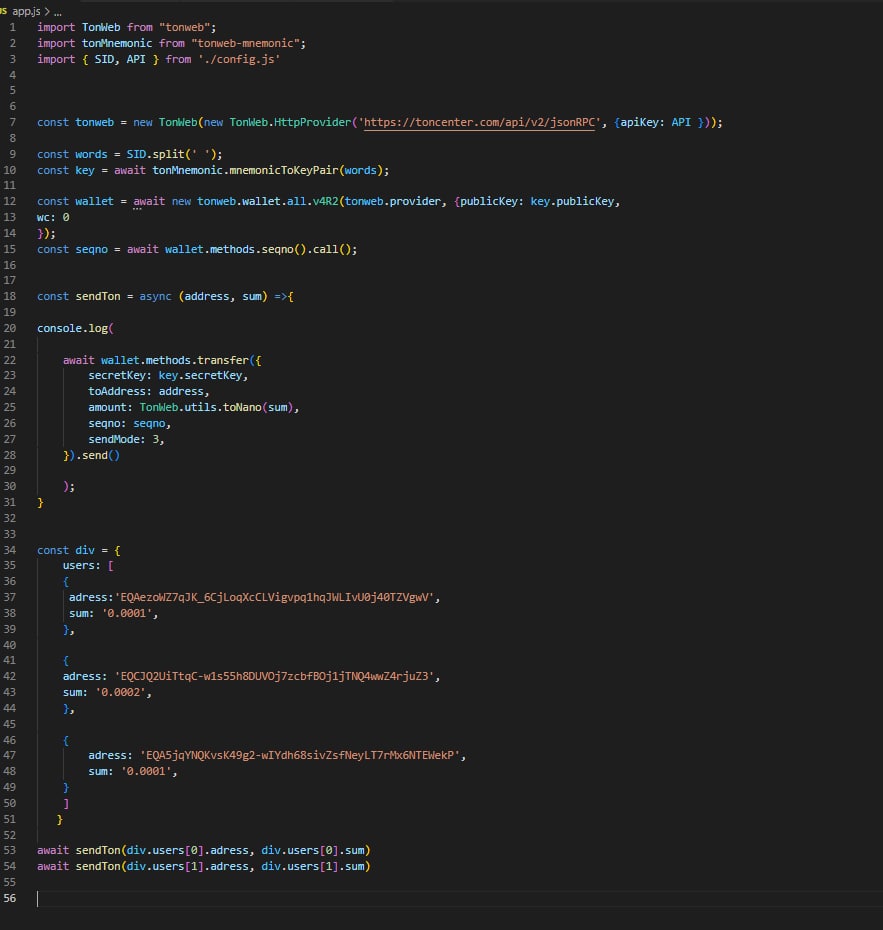
Task: Click line number 12 in the gutter
Action: point(9,201)
